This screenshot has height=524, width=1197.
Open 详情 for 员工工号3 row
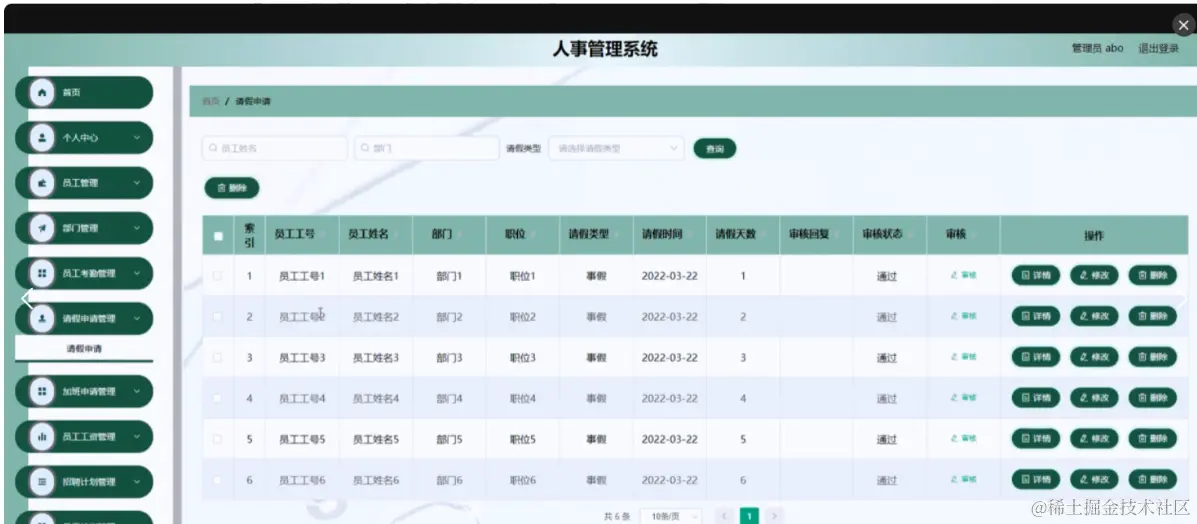tap(1036, 357)
